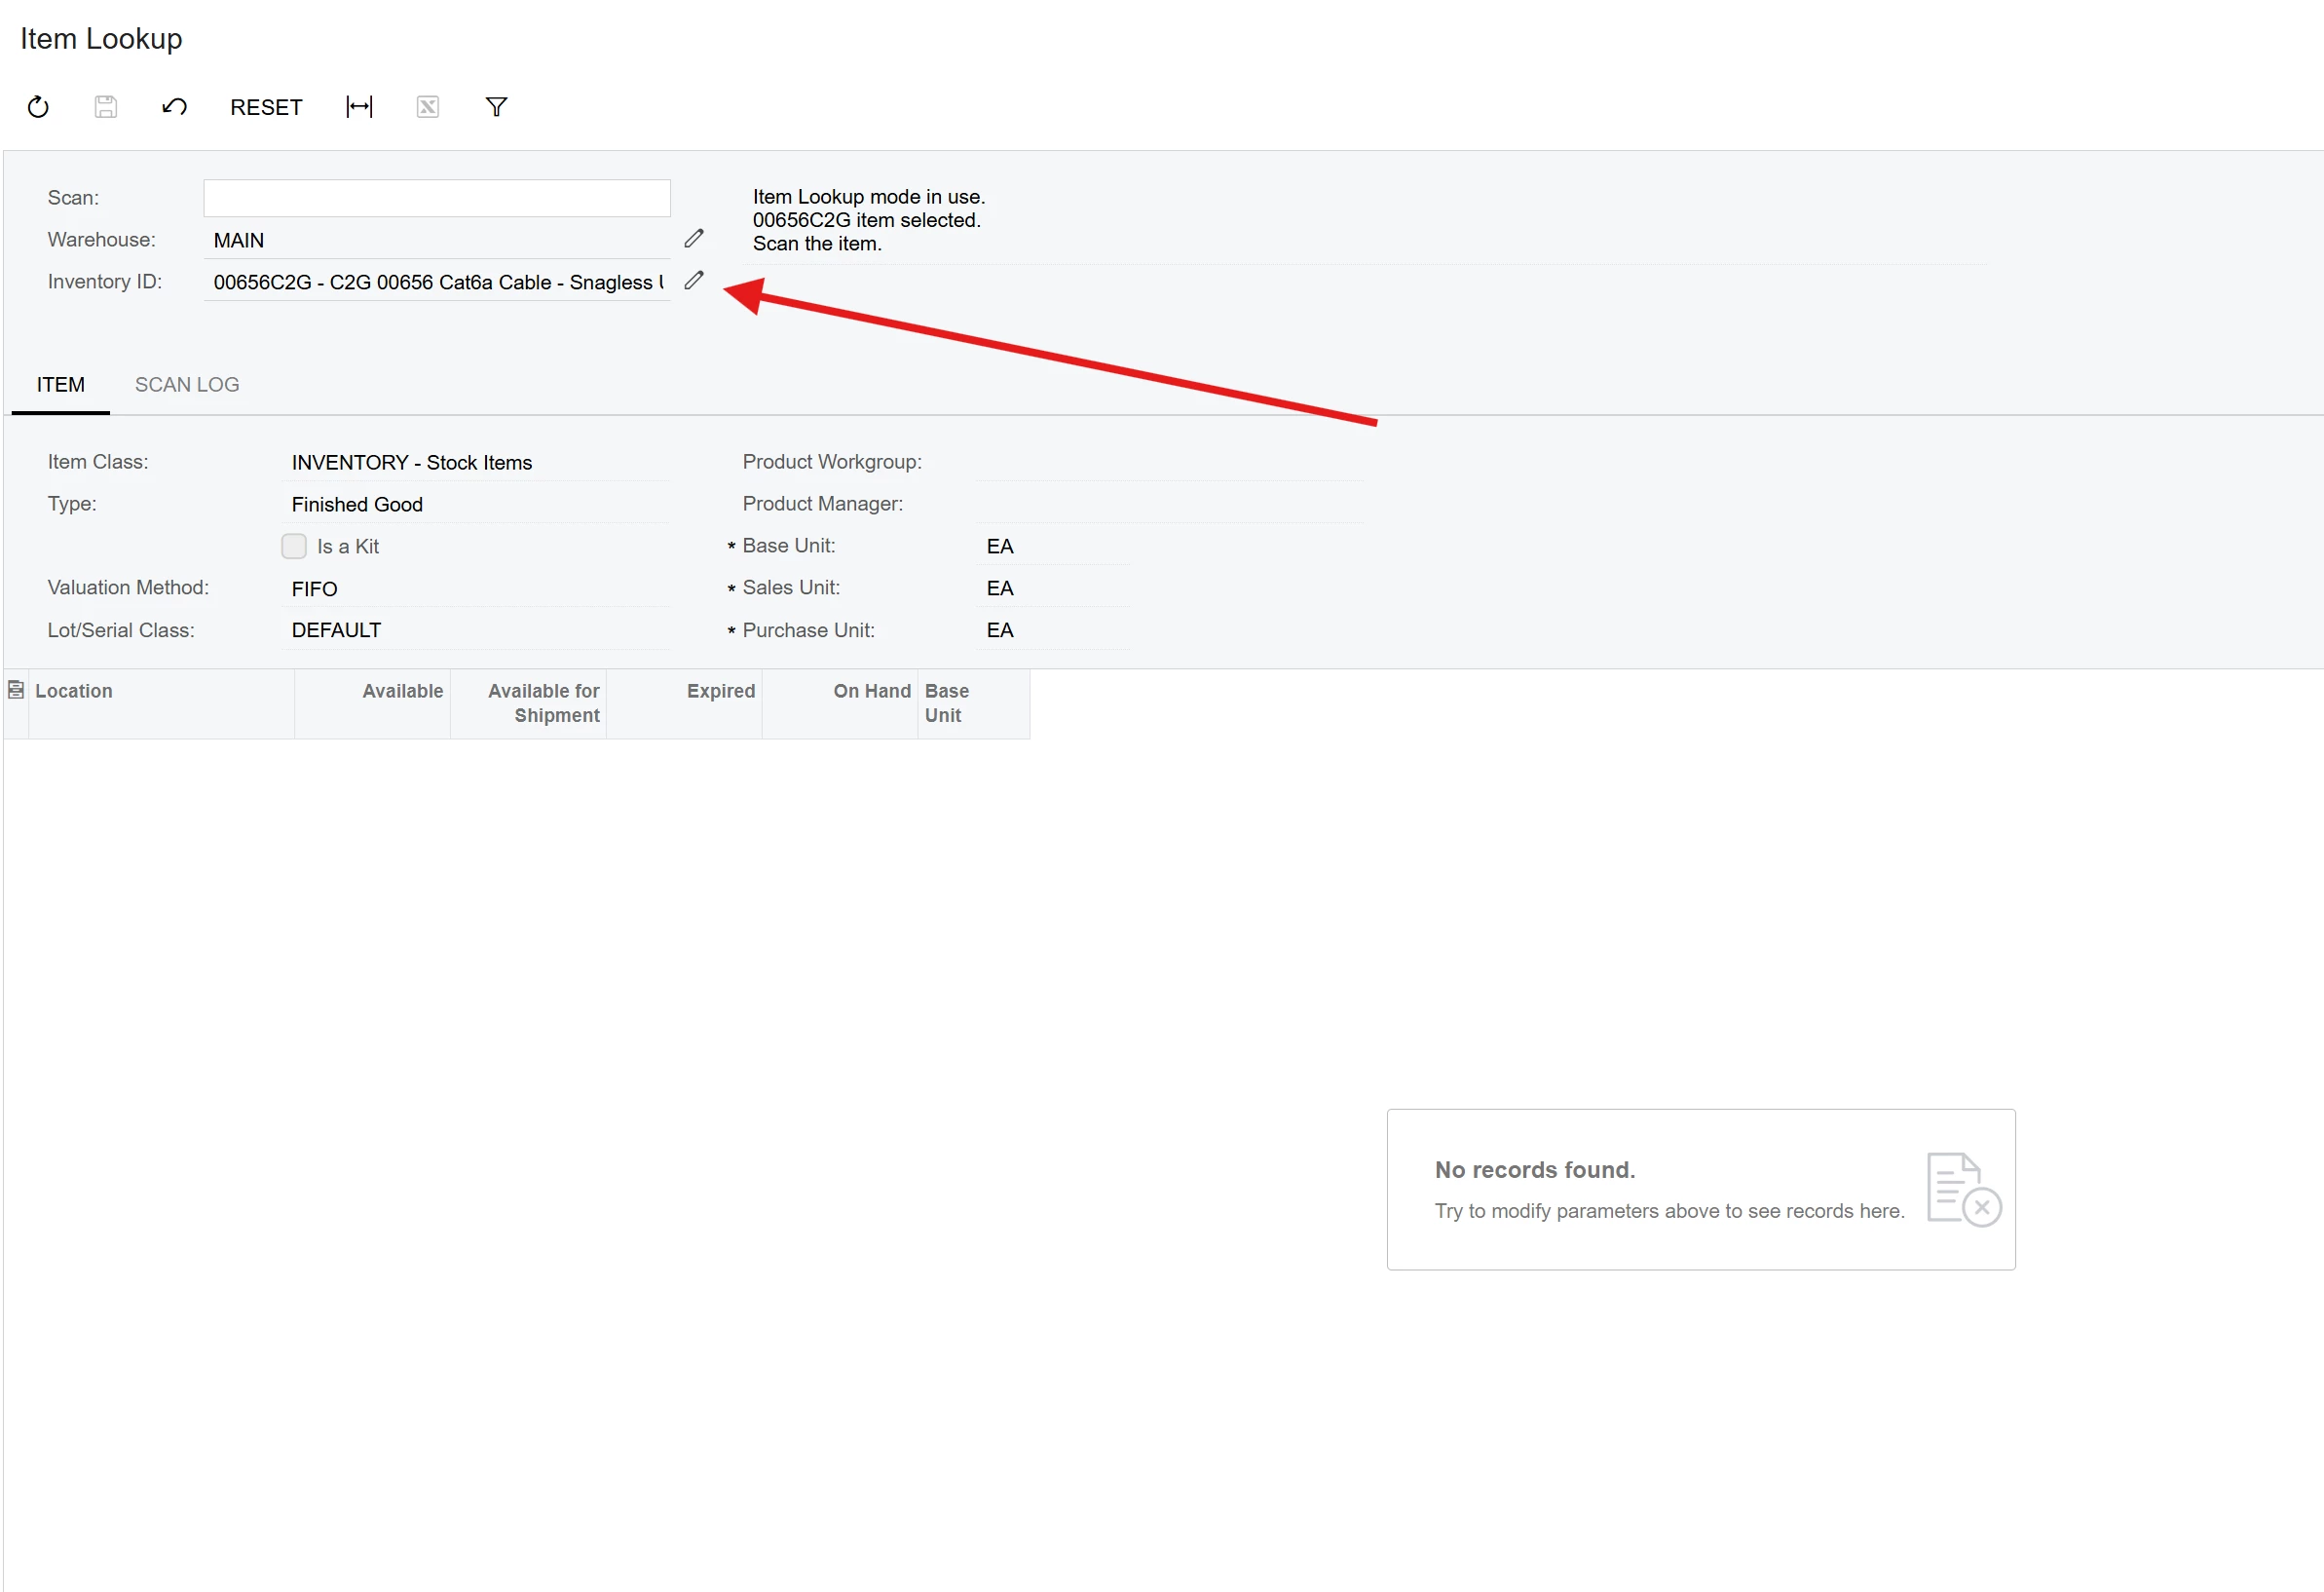
Task: Click the pencil edit icon beside Inventory ID
Action: coord(694,280)
